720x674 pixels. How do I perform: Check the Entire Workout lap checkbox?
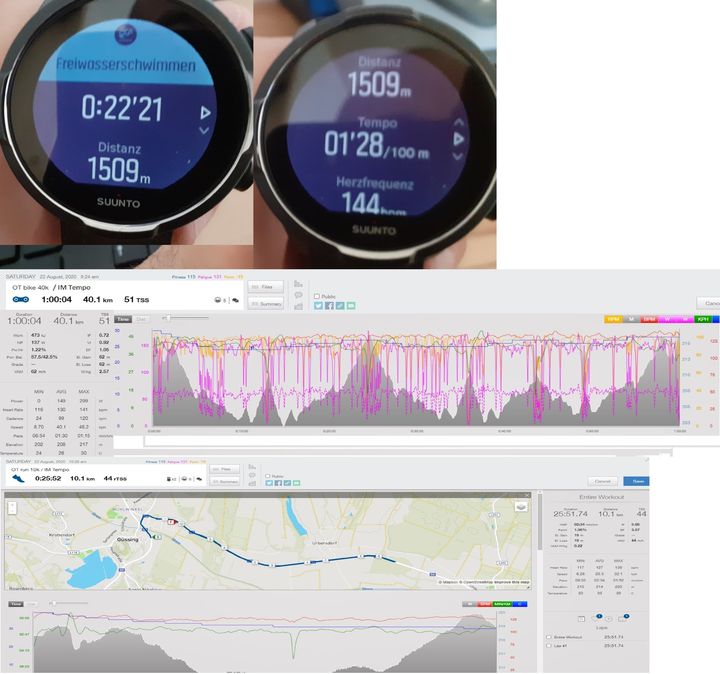click(549, 637)
